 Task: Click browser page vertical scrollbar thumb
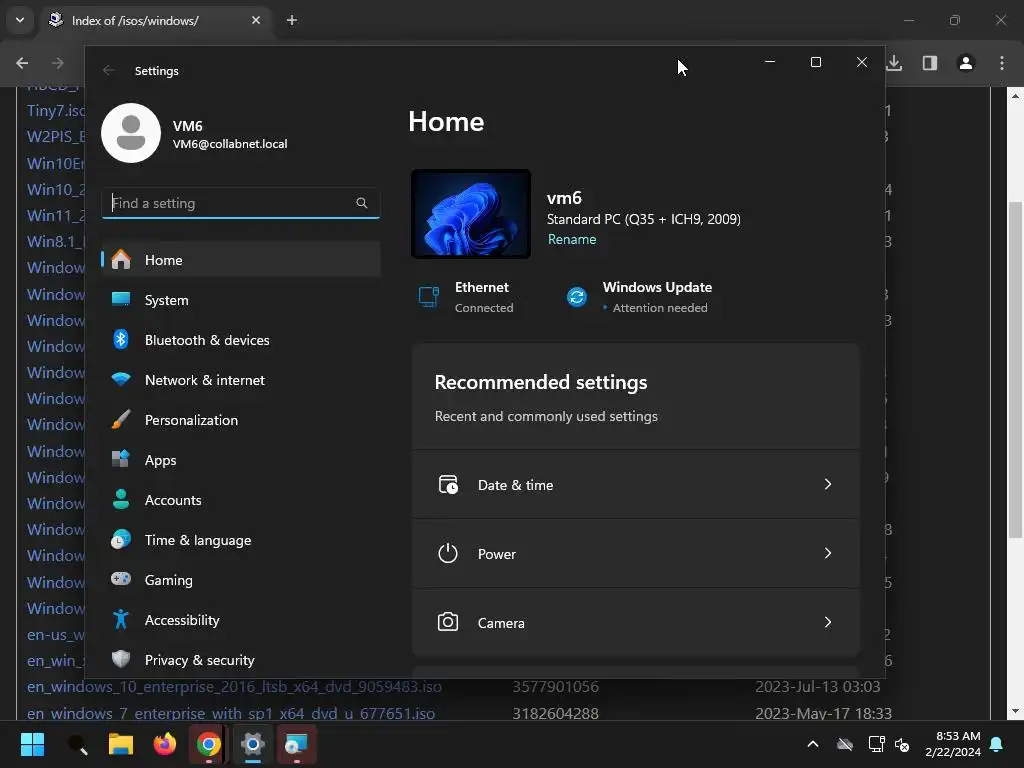coord(1016,369)
